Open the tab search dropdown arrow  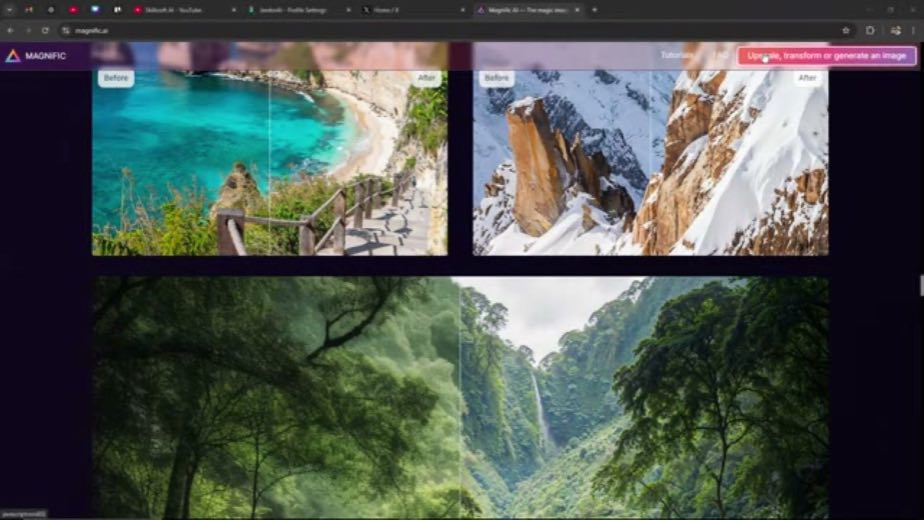coord(9,10)
